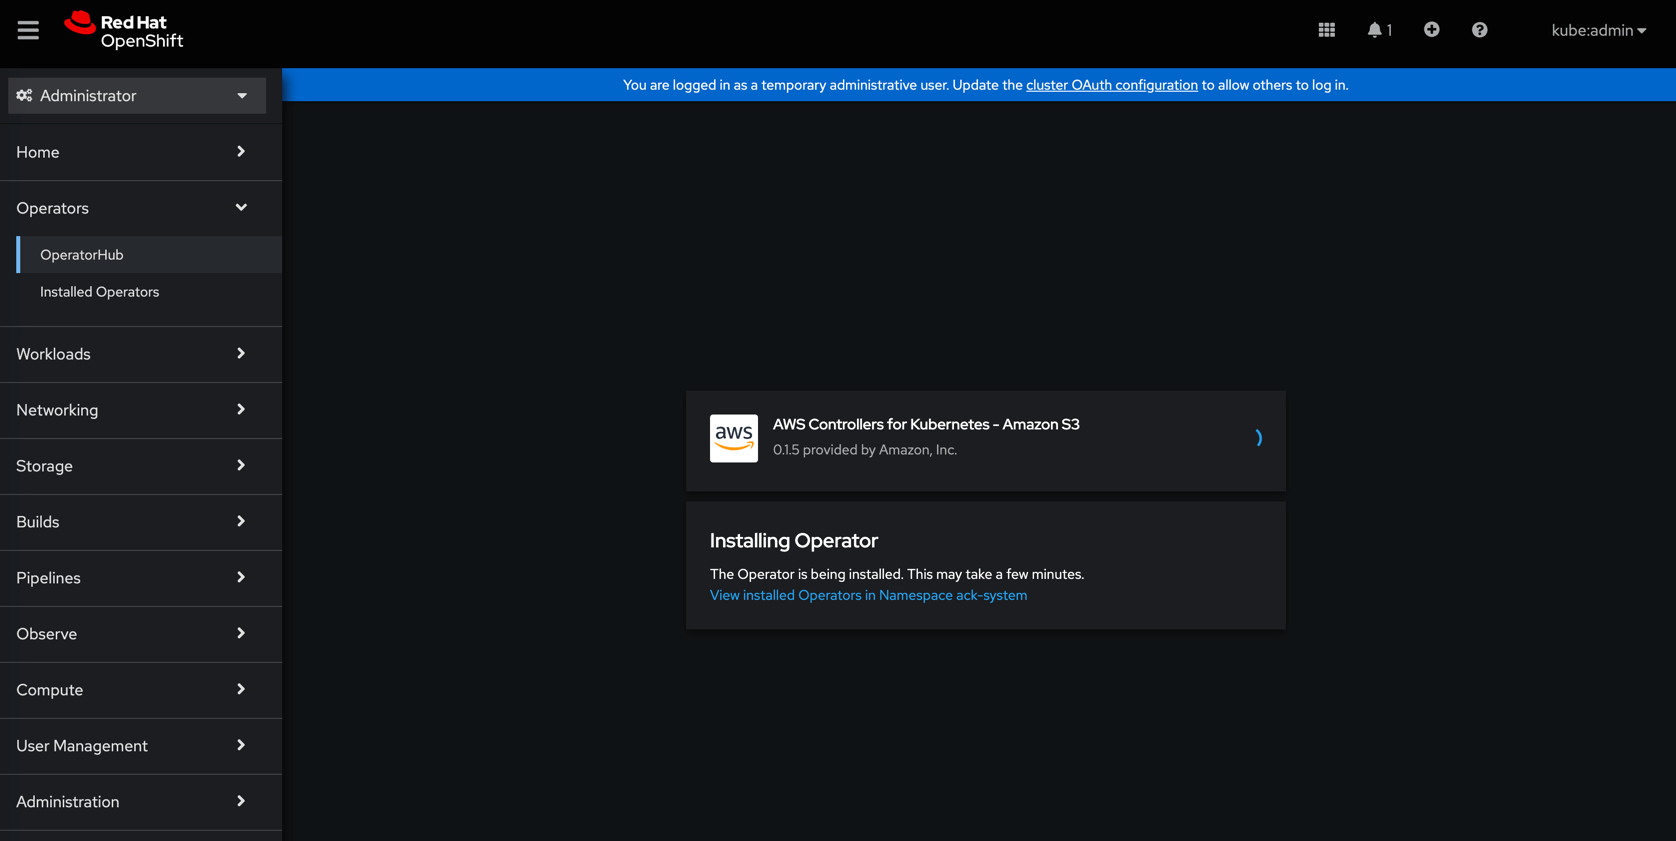Expand the Networking section
This screenshot has width=1676, height=841.
[x=131, y=410]
